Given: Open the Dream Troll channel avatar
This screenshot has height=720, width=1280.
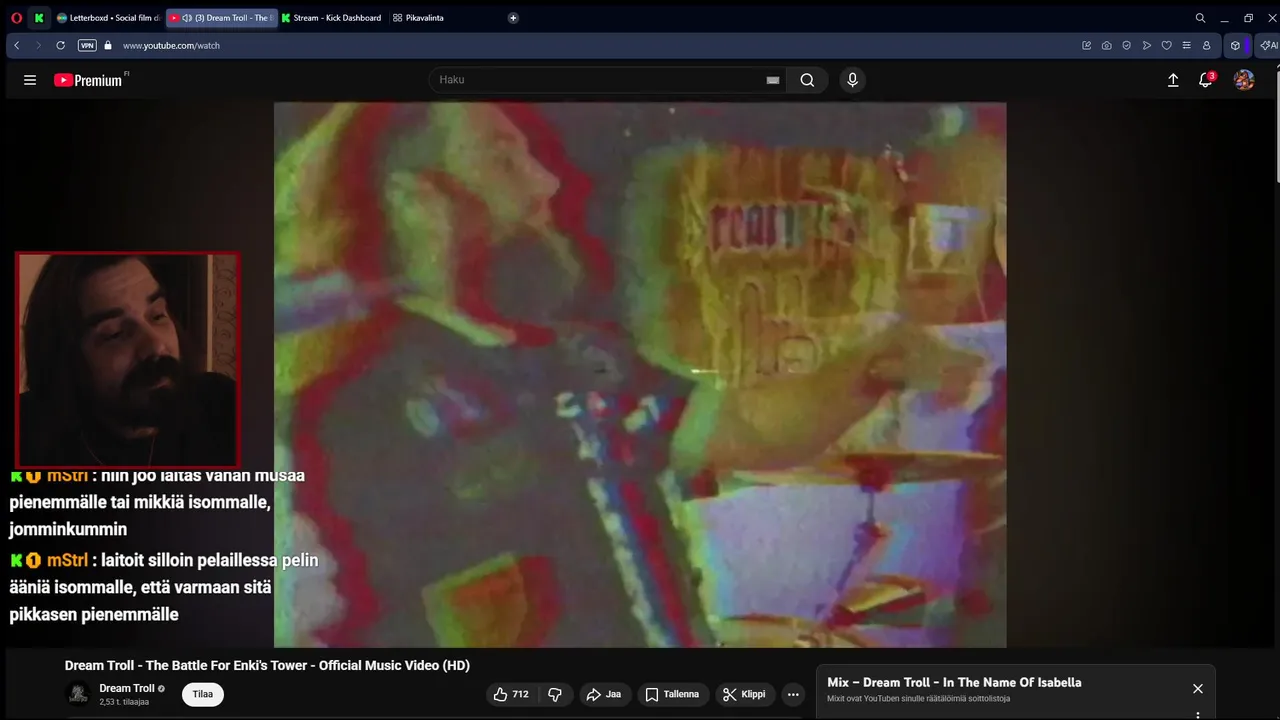Looking at the screenshot, I should point(78,694).
